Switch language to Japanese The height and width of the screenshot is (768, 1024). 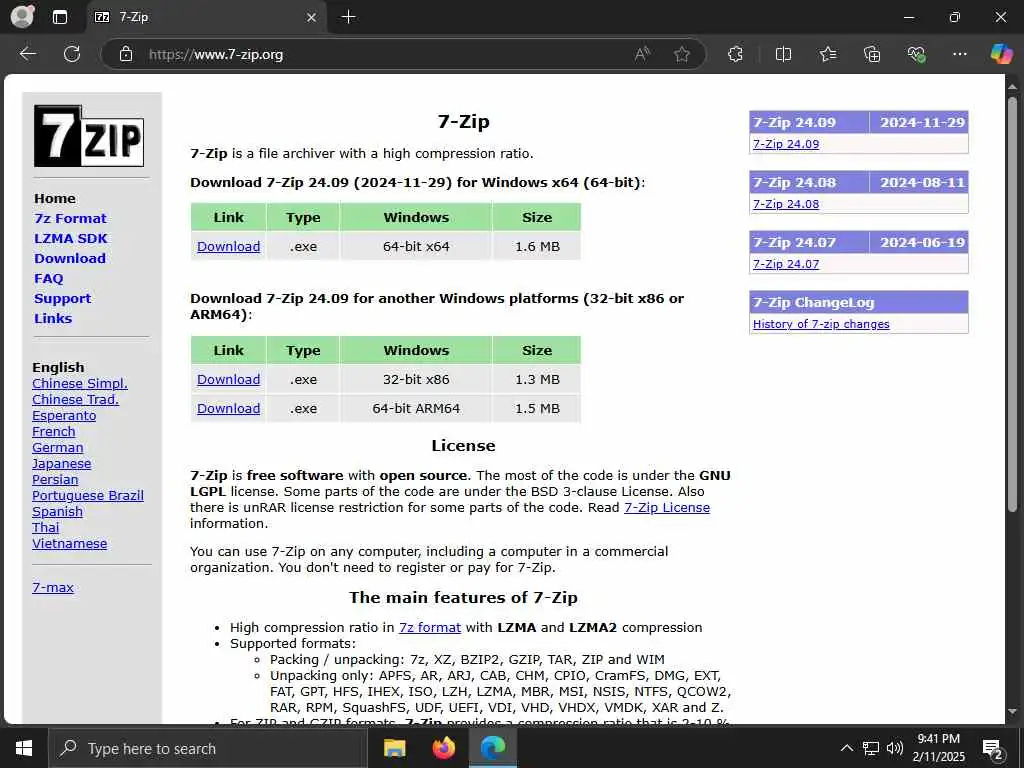pos(61,464)
